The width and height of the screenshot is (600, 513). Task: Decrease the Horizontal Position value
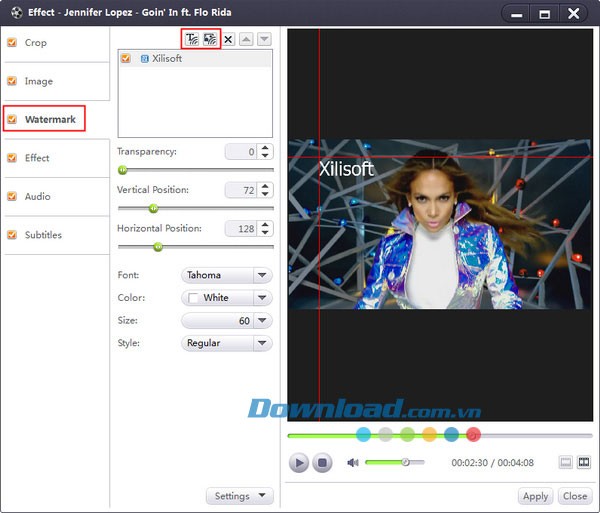pos(265,232)
